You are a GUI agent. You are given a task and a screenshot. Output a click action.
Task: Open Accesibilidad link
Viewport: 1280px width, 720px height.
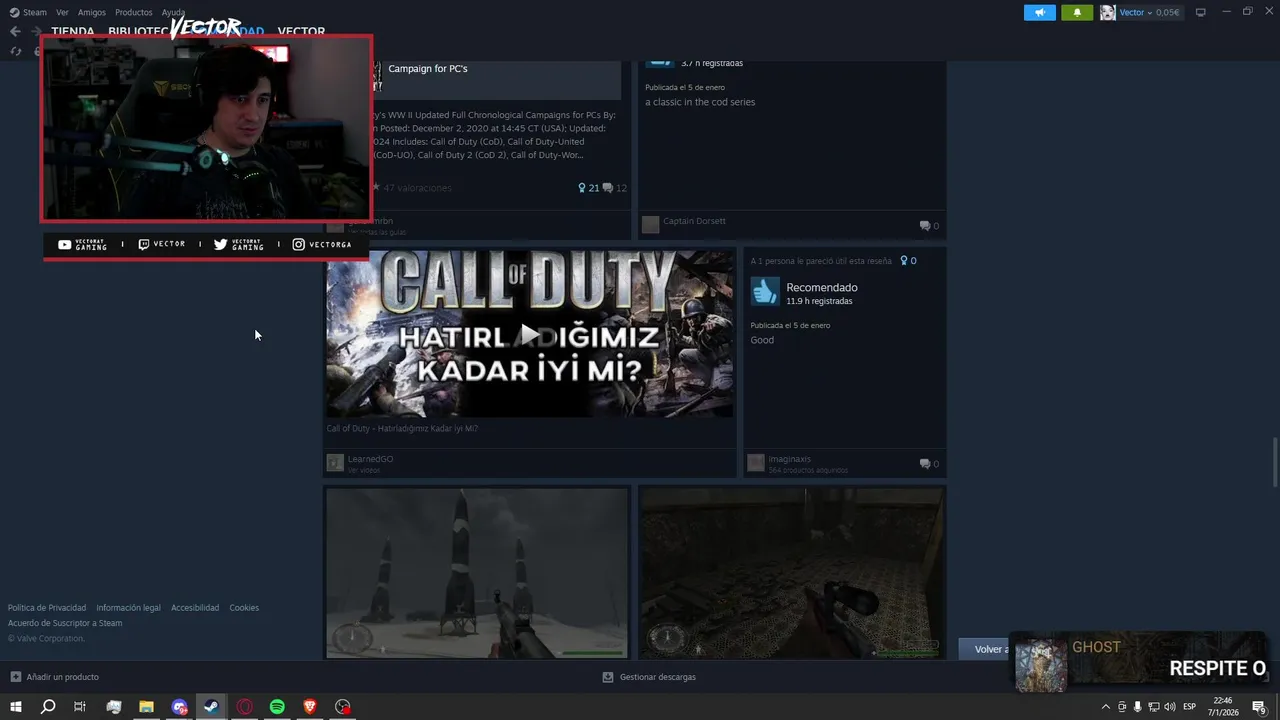pos(195,608)
